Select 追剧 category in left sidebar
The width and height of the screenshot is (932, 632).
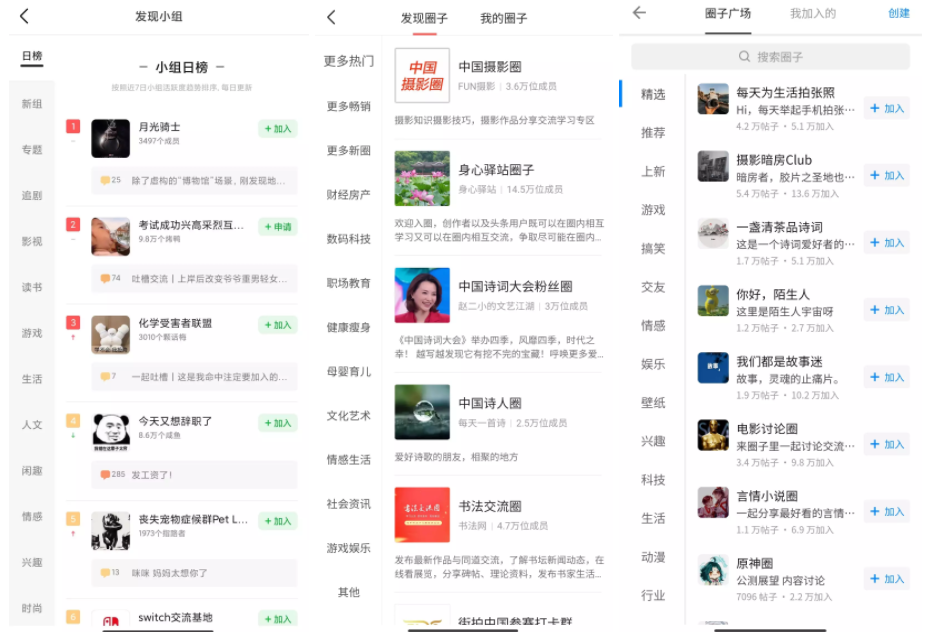[x=32, y=195]
